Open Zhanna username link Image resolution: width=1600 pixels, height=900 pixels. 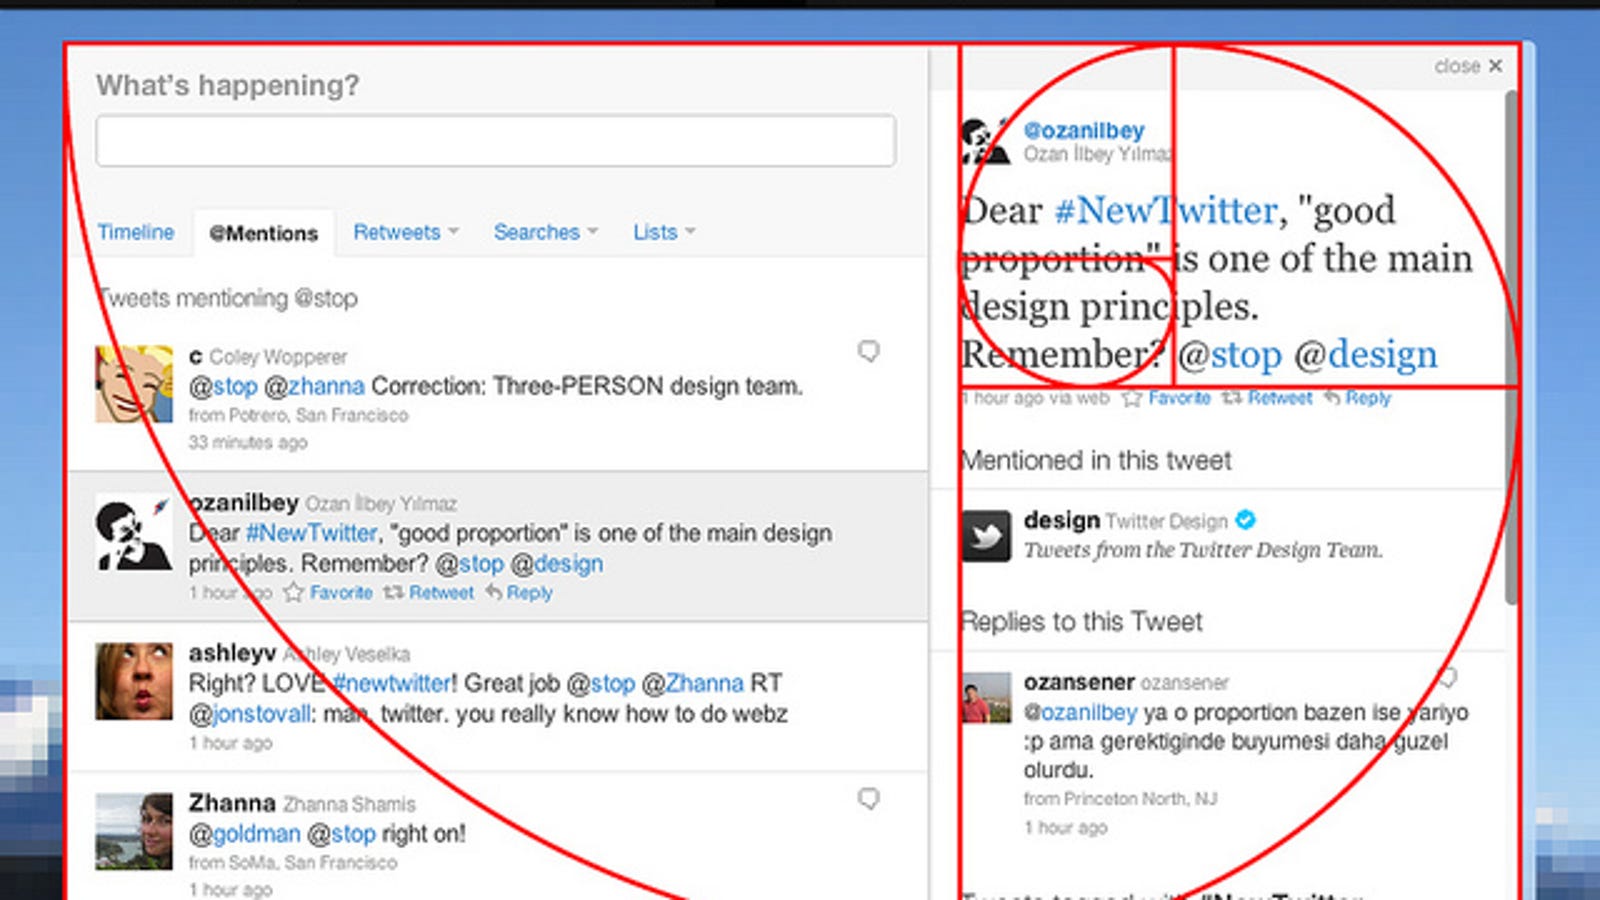click(x=232, y=803)
